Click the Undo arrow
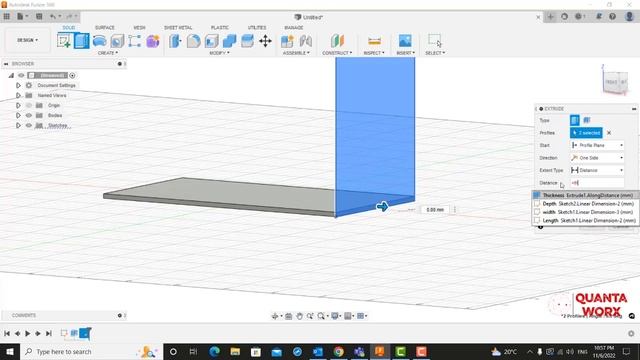This screenshot has height=360, width=640. tap(53, 16)
